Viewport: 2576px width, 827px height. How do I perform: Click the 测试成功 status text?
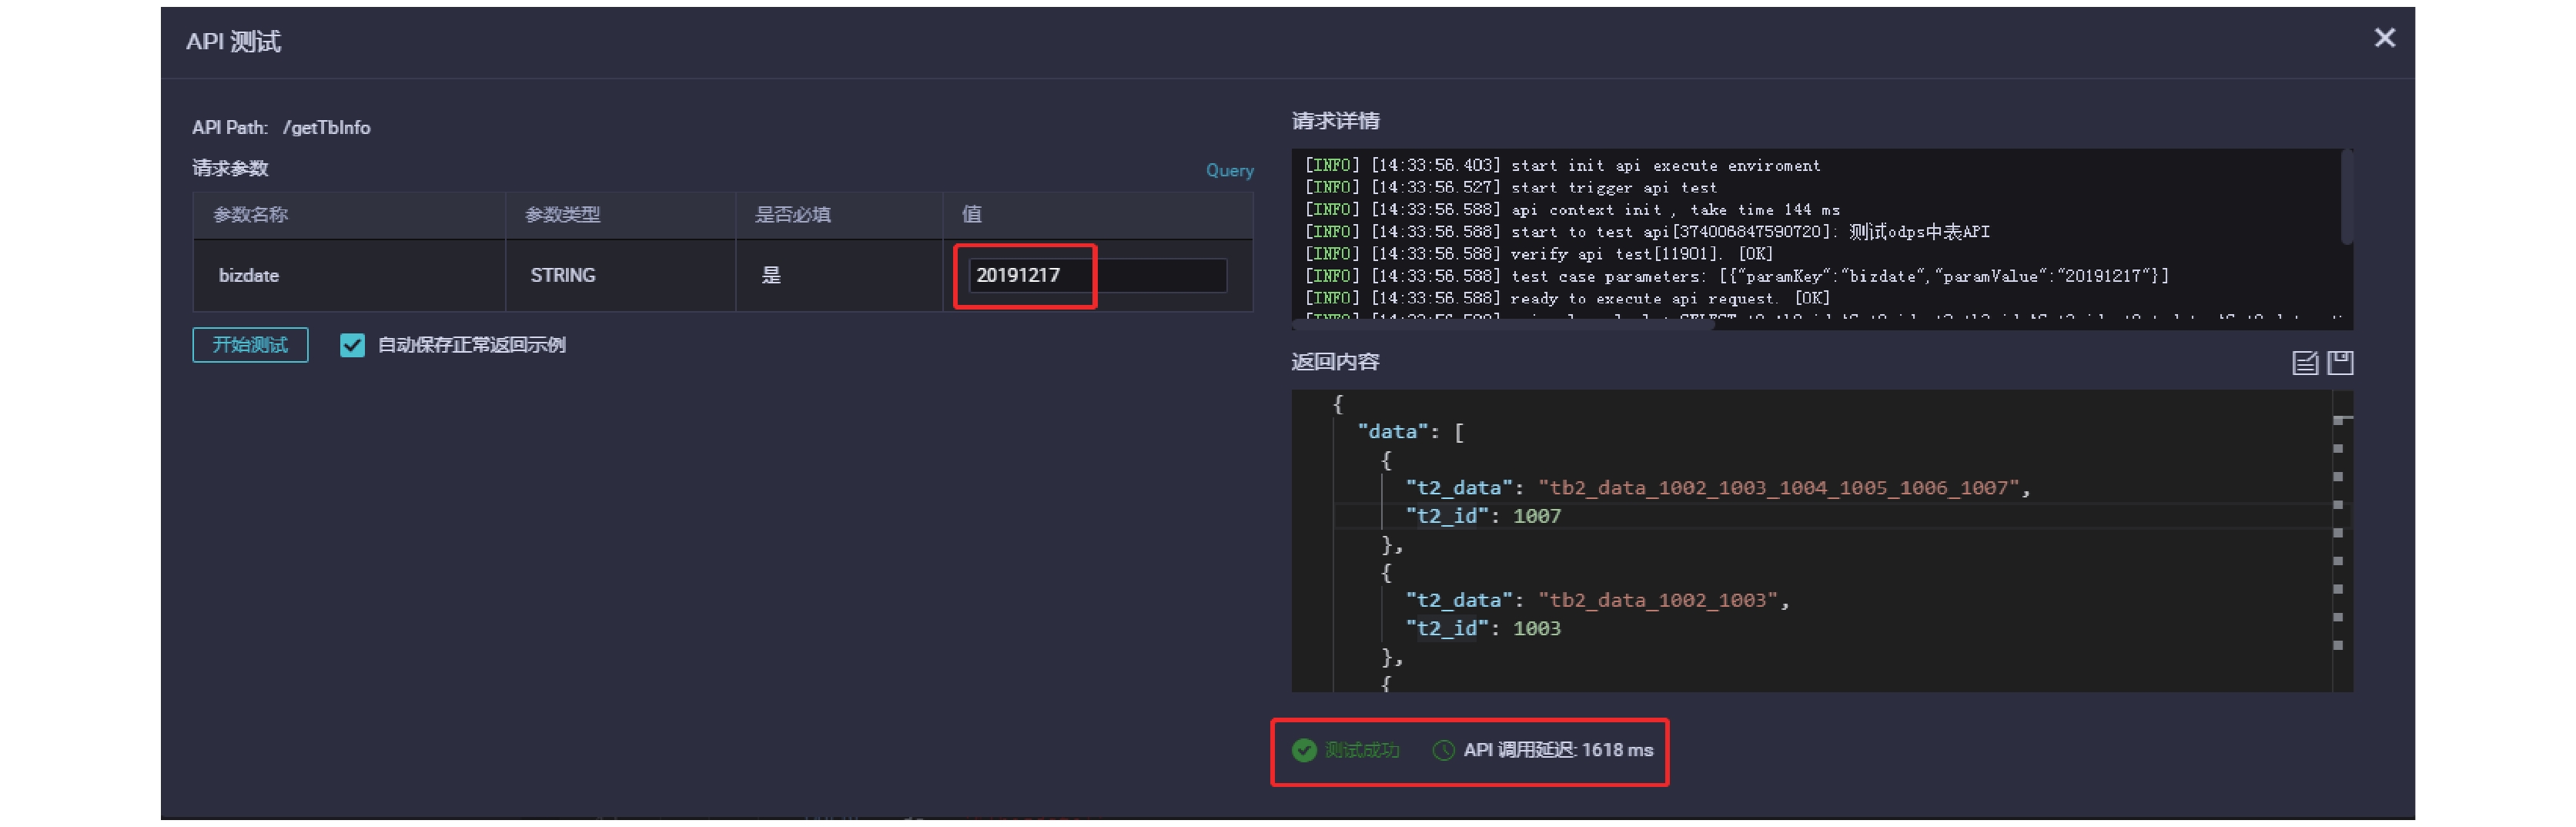click(1362, 750)
